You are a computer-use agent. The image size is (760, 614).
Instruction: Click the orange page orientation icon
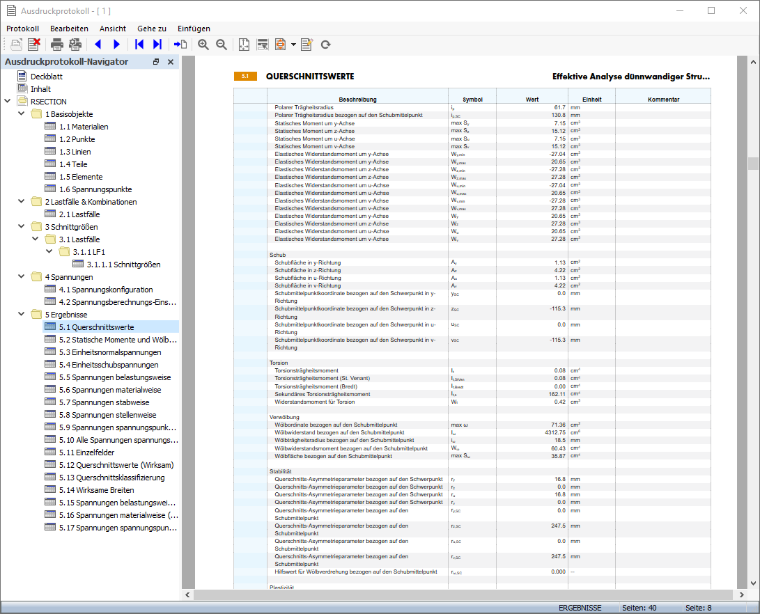281,44
